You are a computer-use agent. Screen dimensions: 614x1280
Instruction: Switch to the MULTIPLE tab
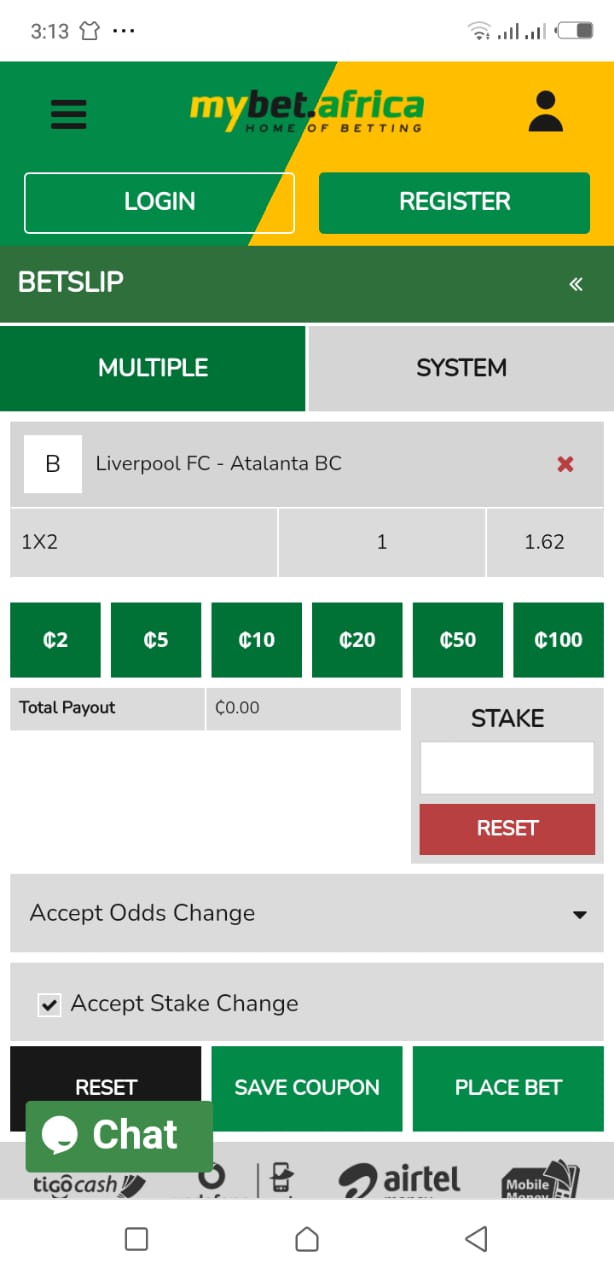(153, 368)
